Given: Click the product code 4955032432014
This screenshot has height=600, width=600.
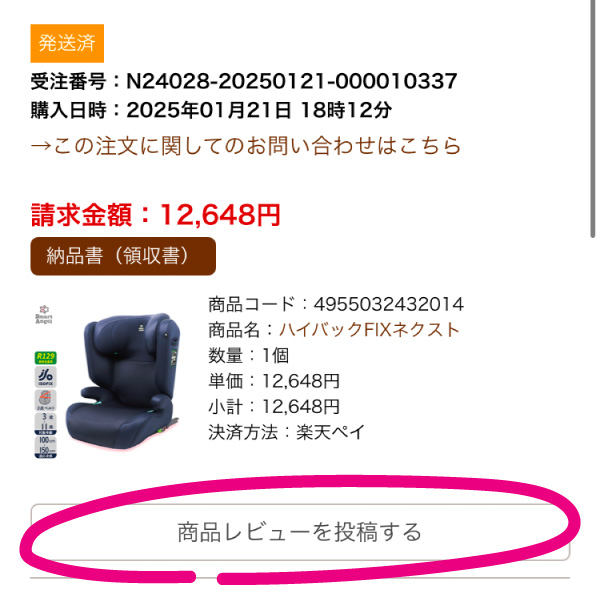Looking at the screenshot, I should 389,304.
